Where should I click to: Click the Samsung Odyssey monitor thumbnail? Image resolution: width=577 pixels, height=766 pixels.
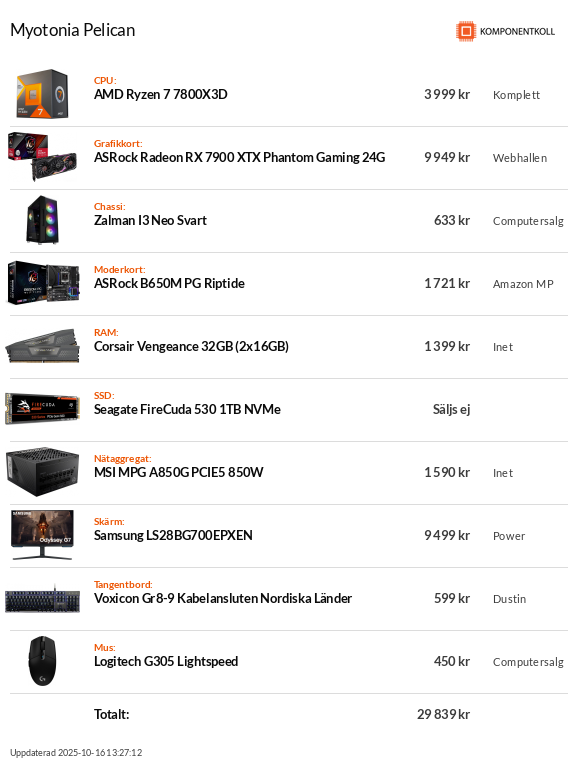(x=43, y=535)
